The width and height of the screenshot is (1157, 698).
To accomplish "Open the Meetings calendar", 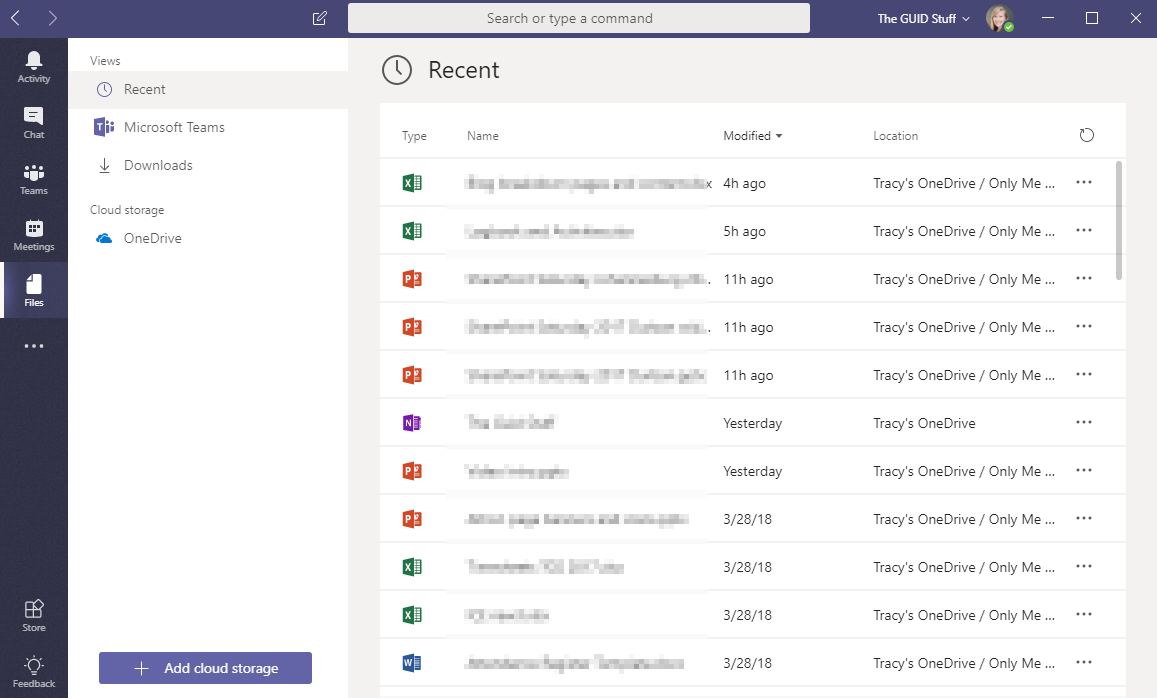I will point(34,234).
